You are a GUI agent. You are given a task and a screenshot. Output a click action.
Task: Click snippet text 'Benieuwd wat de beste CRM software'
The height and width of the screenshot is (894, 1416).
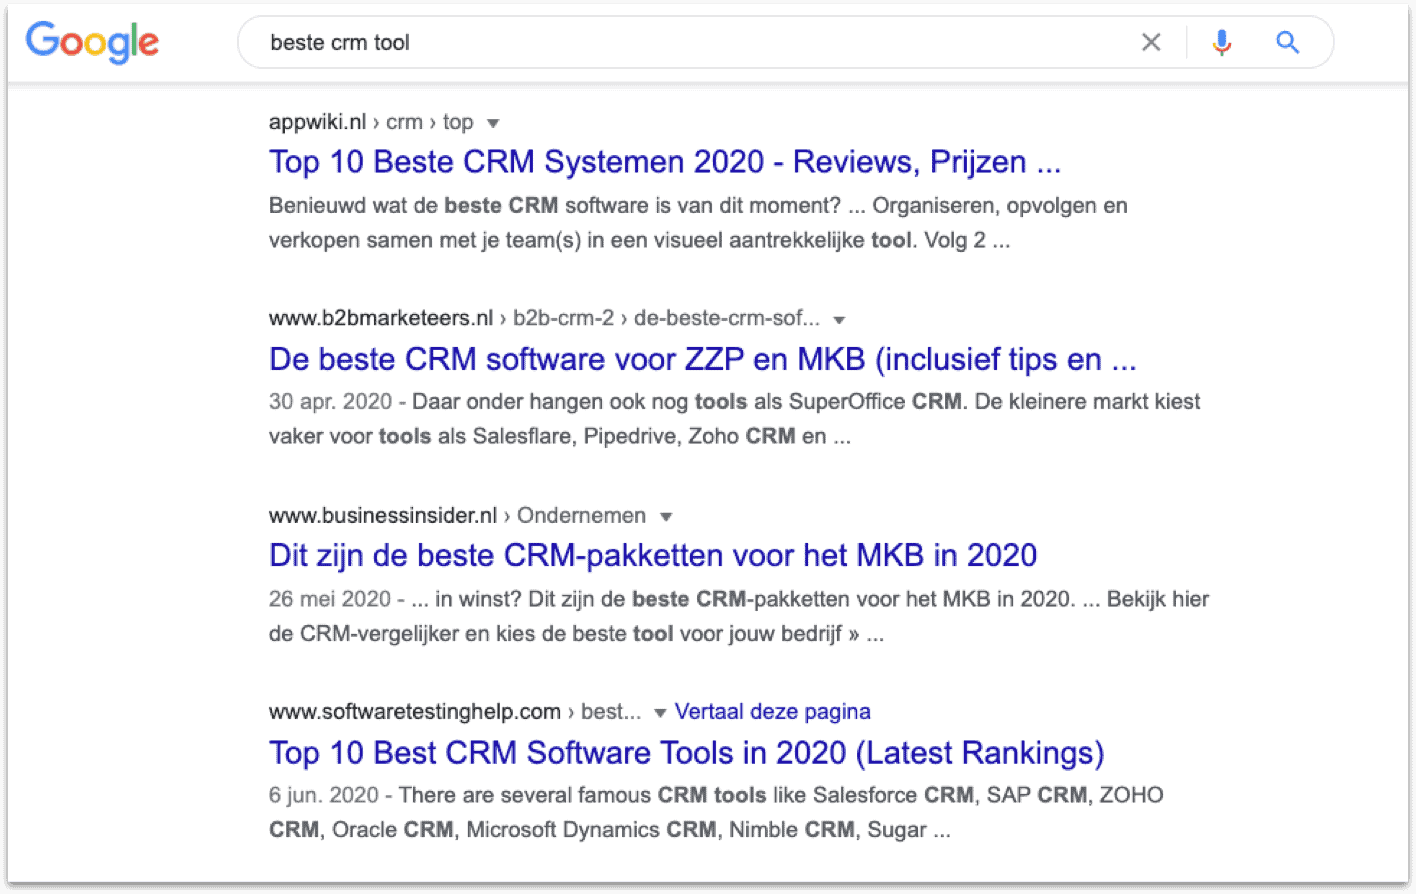[459, 206]
